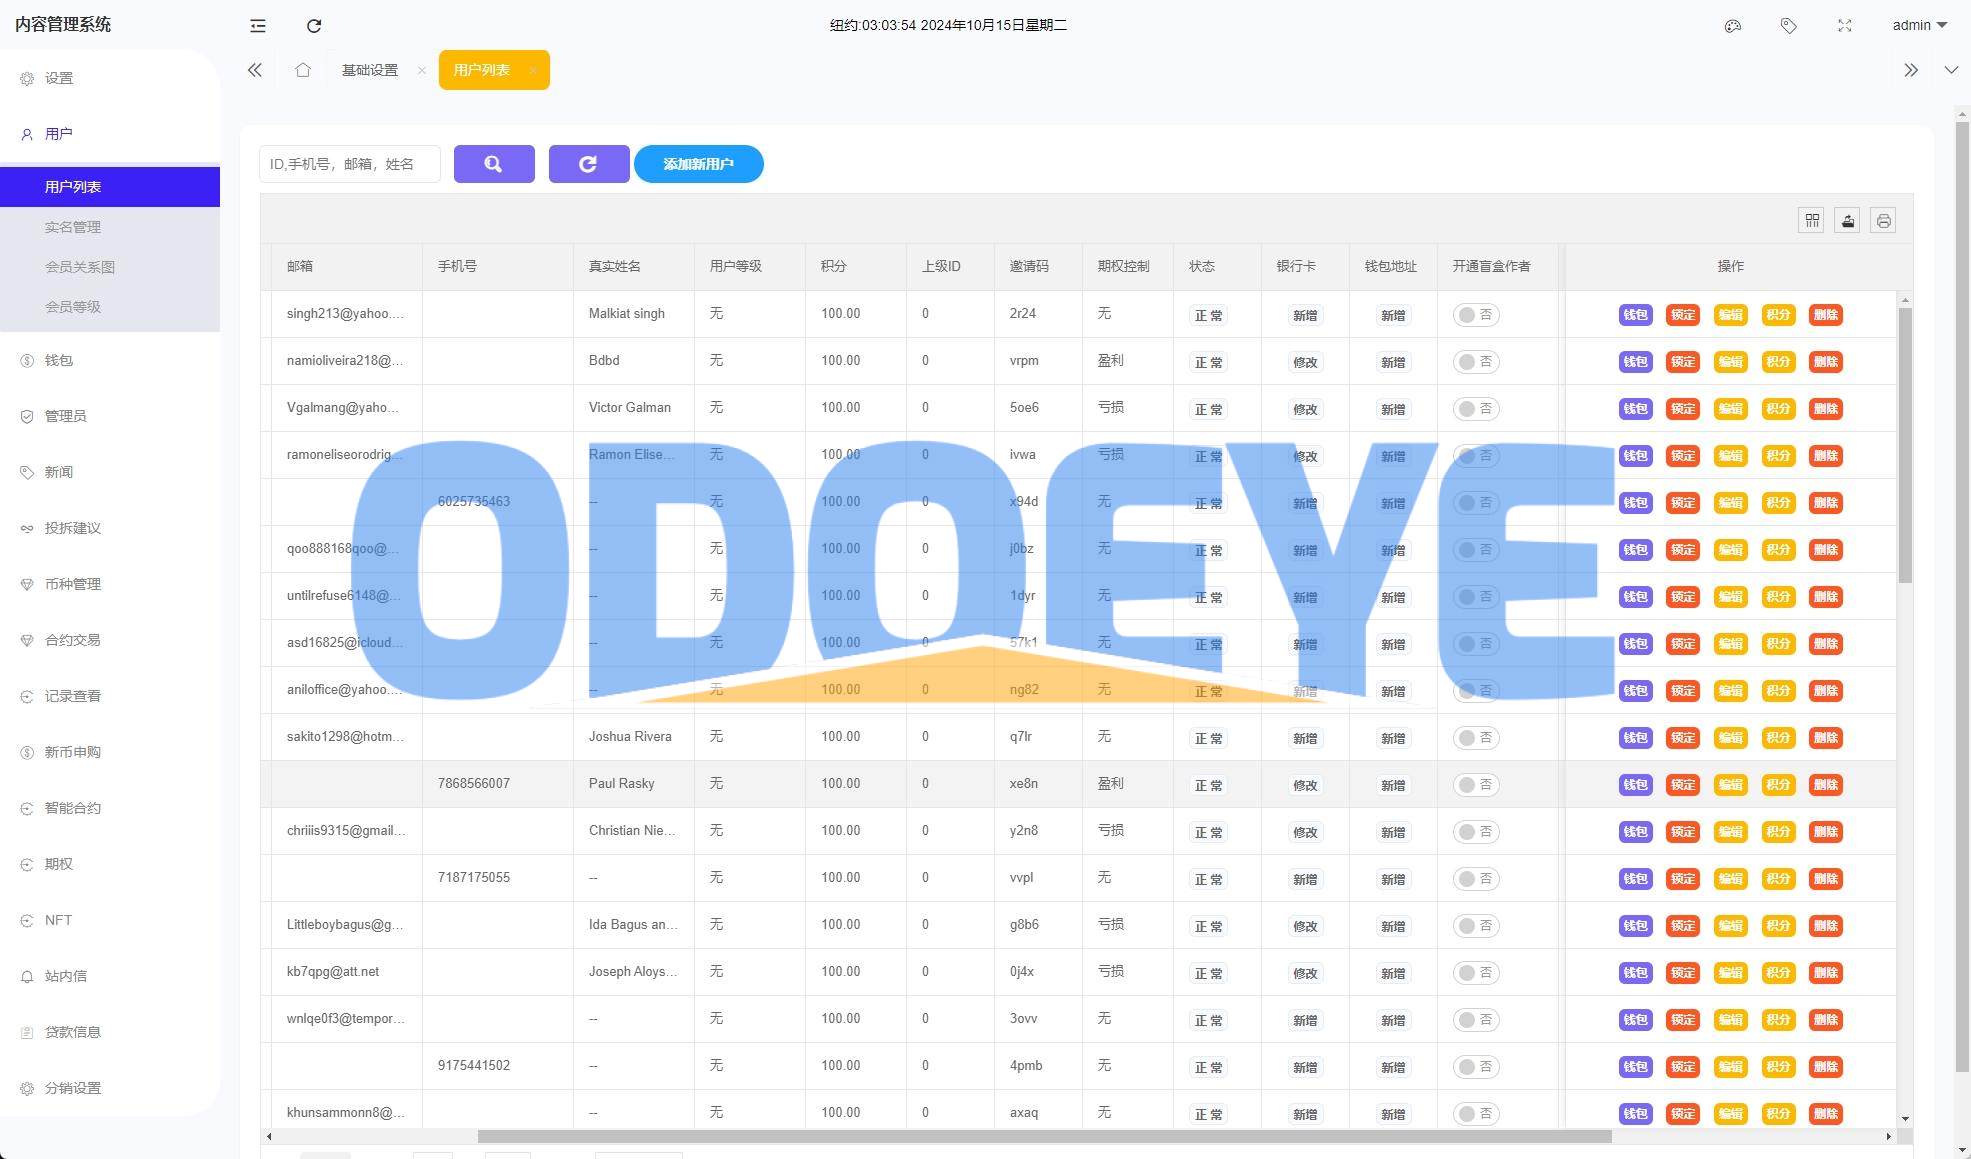Close the 基础设置 tab

pyautogui.click(x=422, y=70)
